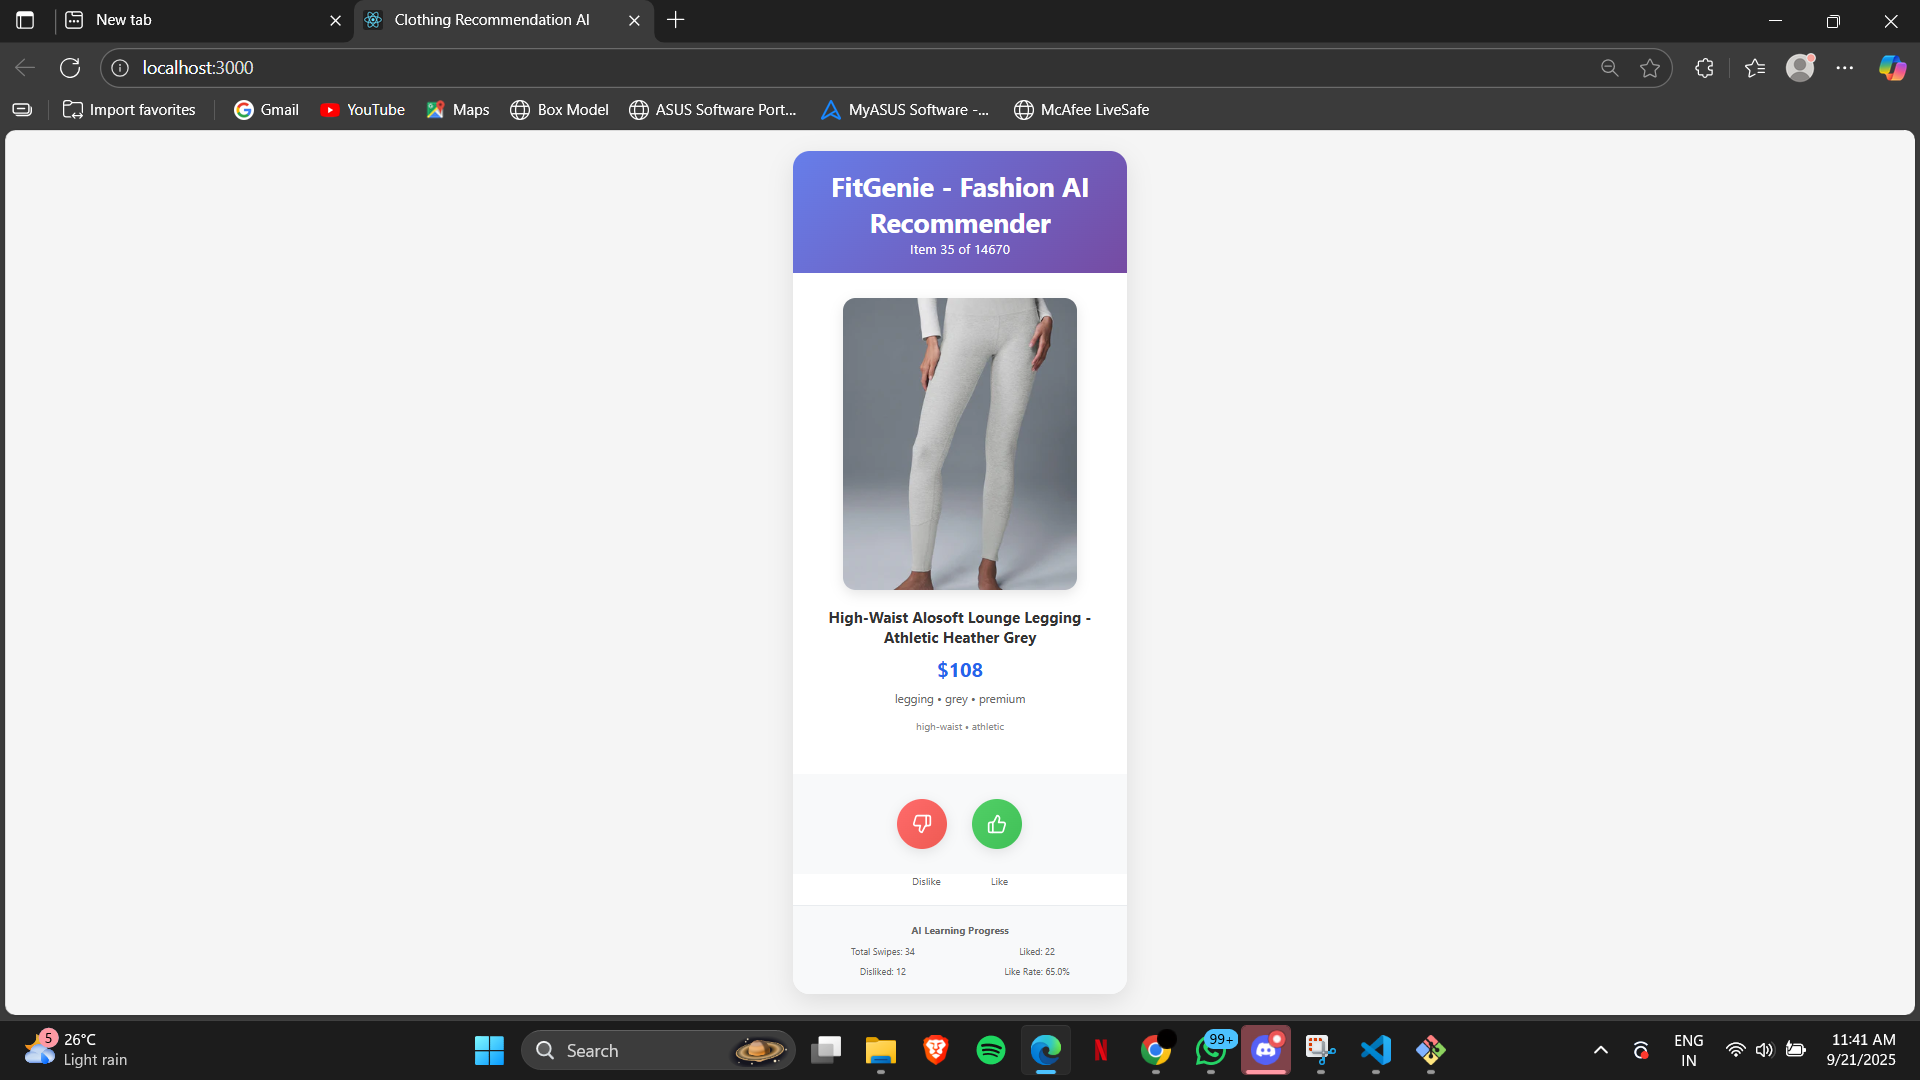Open the Box Model bookmark
Screen dimensions: 1920x1080
point(559,110)
